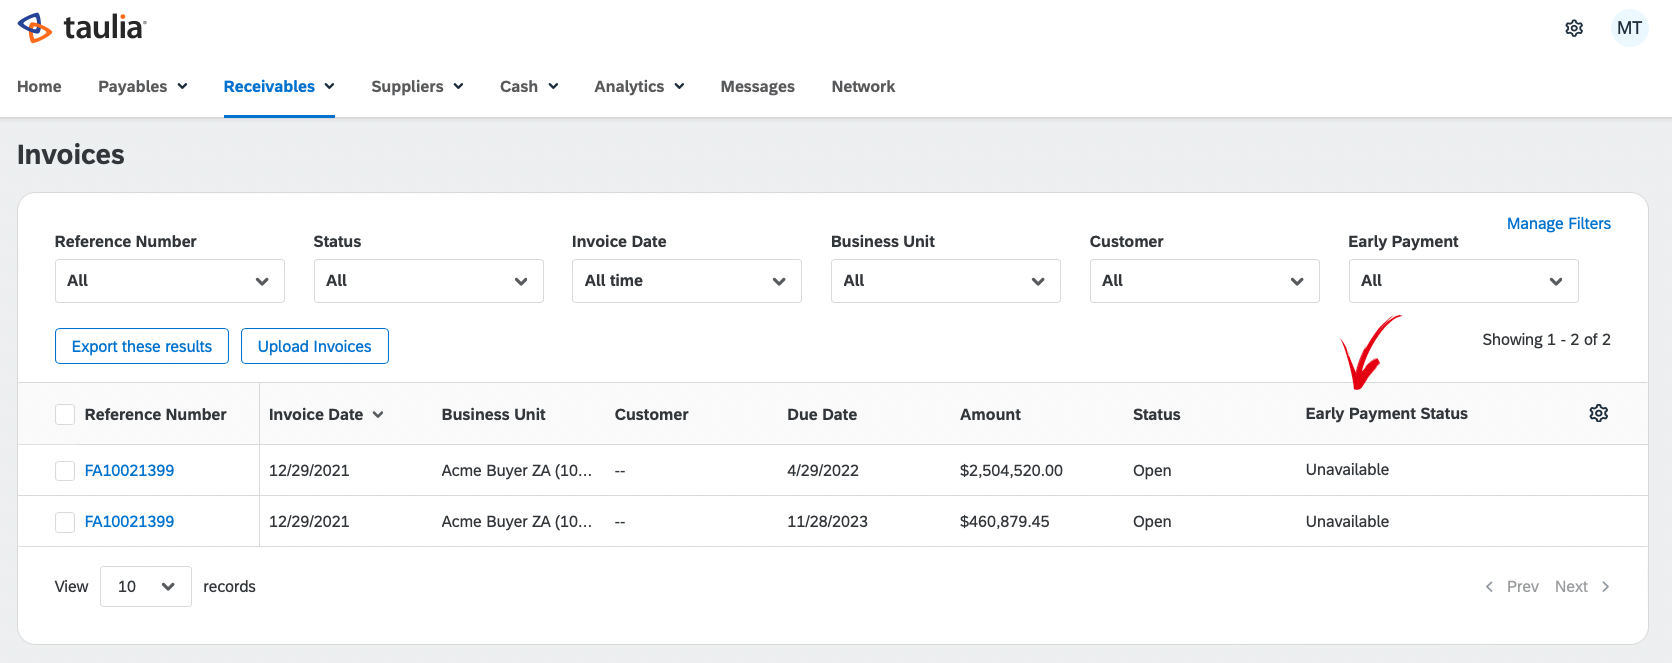
Task: Open settings via top-right gear icon
Action: (x=1574, y=28)
